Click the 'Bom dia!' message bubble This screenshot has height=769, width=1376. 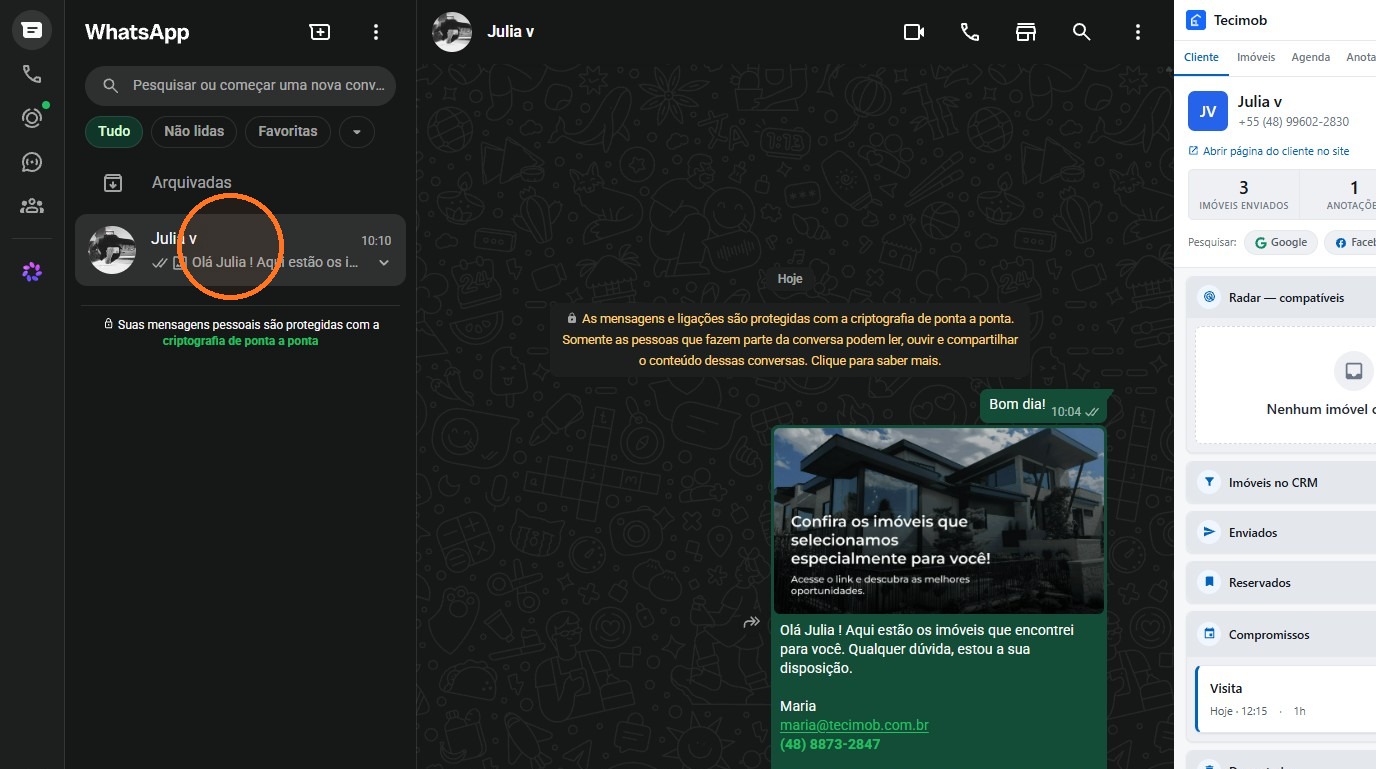[x=1043, y=405]
